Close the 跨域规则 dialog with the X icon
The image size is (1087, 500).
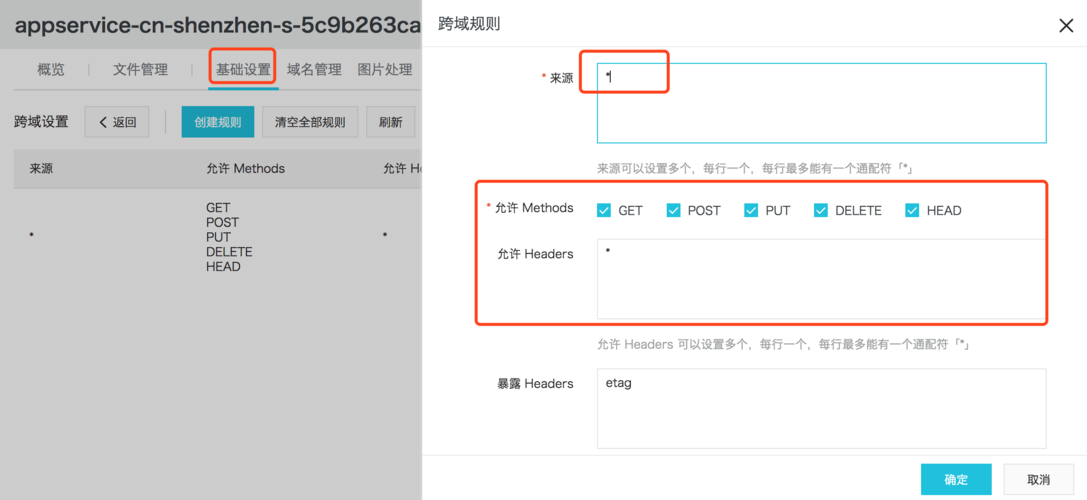[x=1066, y=26]
